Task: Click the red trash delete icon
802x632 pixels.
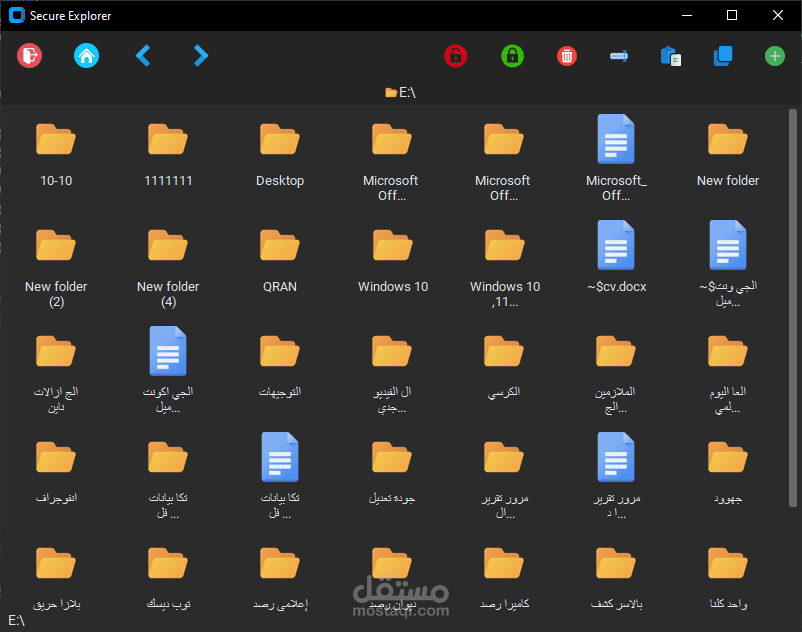Action: click(567, 56)
